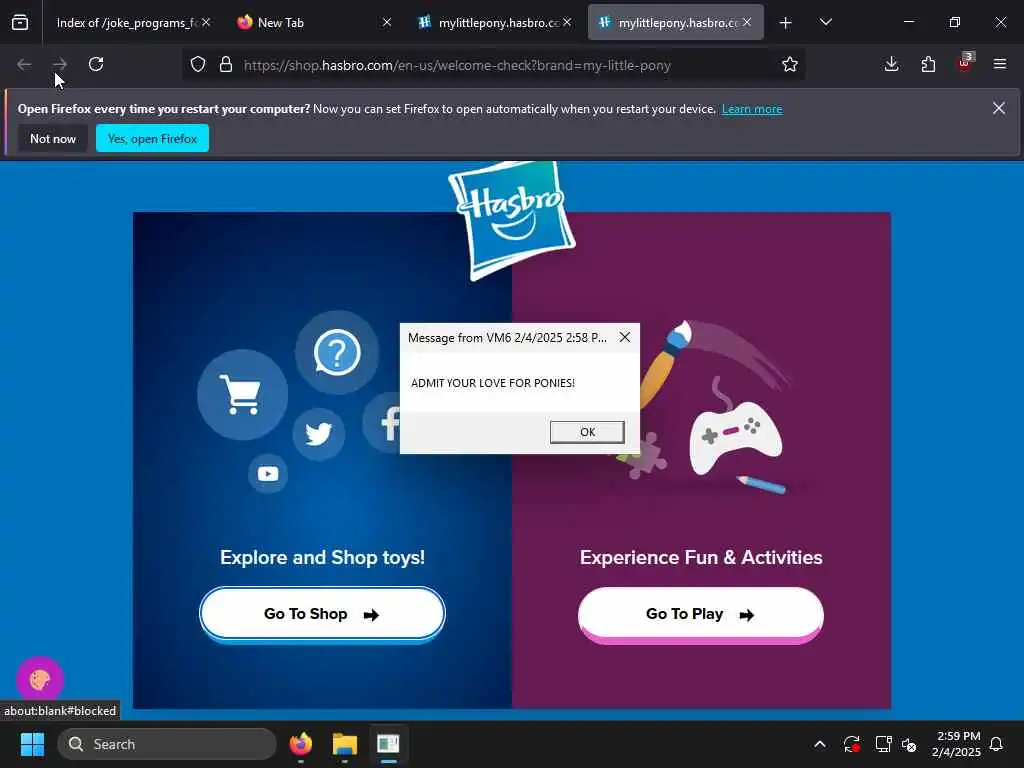Click the Explore and Shop toys! heading
The width and height of the screenshot is (1024, 768).
tap(323, 557)
